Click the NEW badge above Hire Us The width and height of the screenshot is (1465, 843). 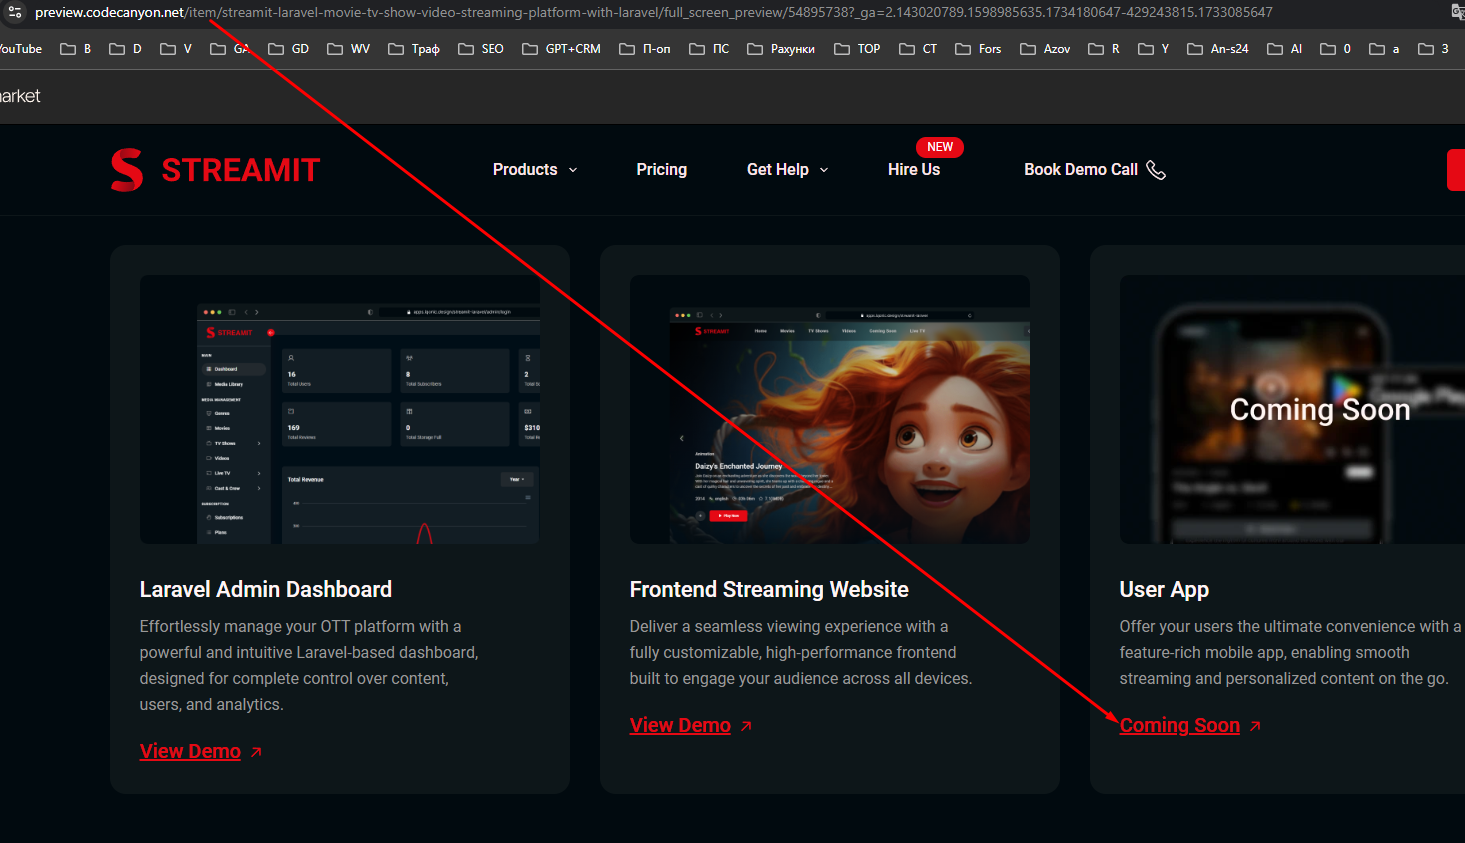[x=940, y=147]
